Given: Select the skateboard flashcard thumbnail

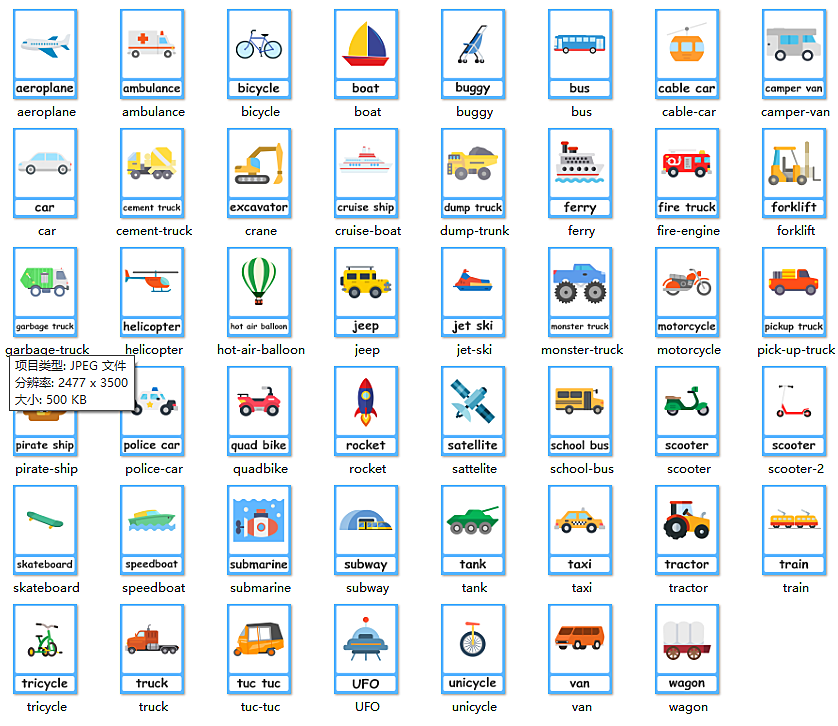Looking at the screenshot, I should pyautogui.click(x=45, y=530).
